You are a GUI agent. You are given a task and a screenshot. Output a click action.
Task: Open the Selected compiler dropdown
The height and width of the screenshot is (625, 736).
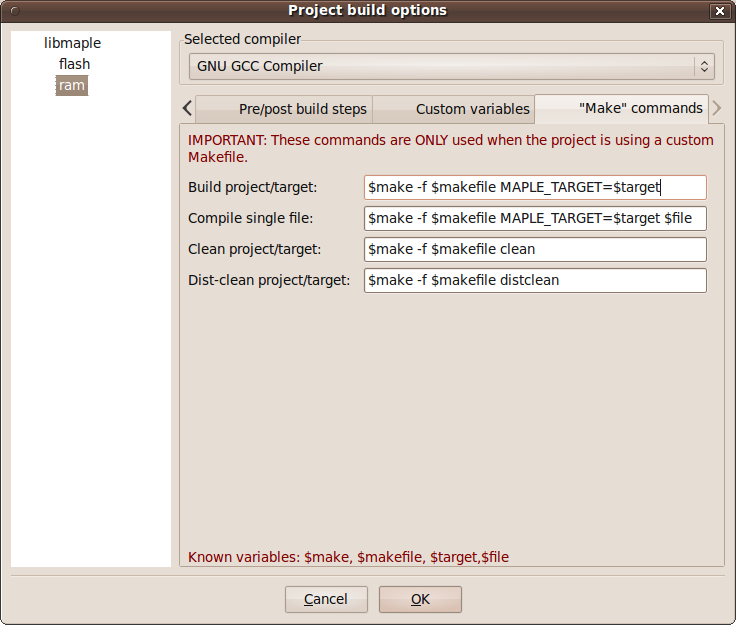(451, 67)
